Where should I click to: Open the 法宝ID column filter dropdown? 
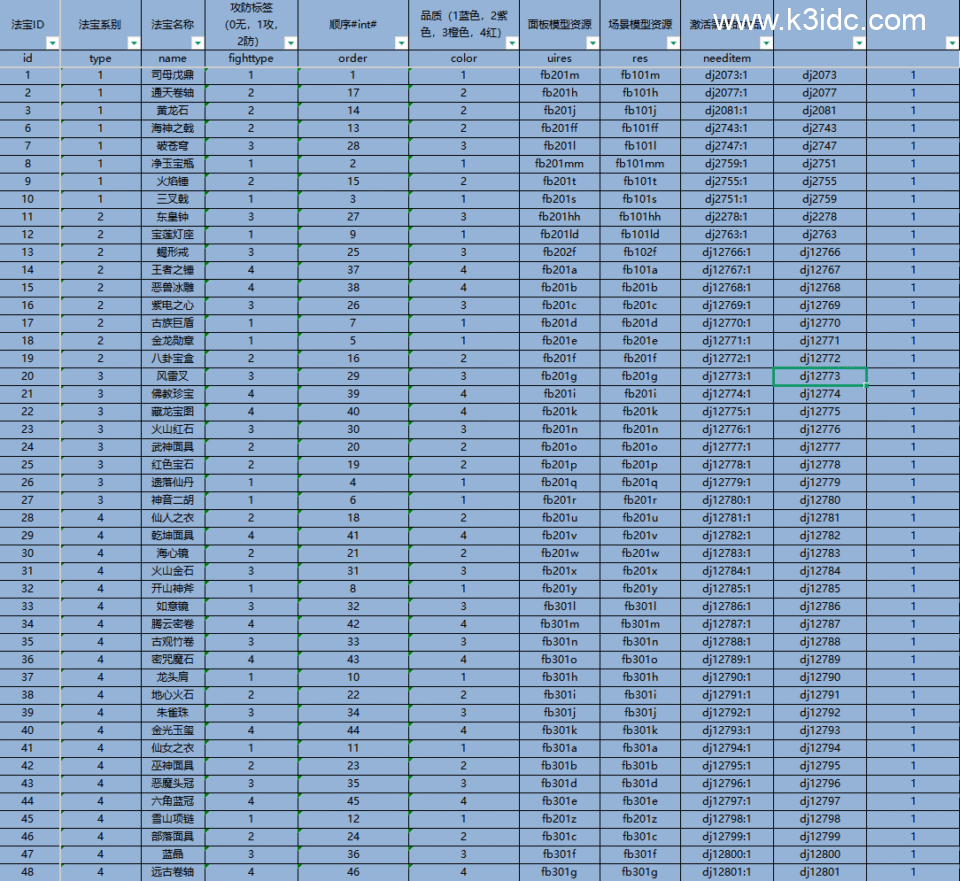[x=51, y=43]
